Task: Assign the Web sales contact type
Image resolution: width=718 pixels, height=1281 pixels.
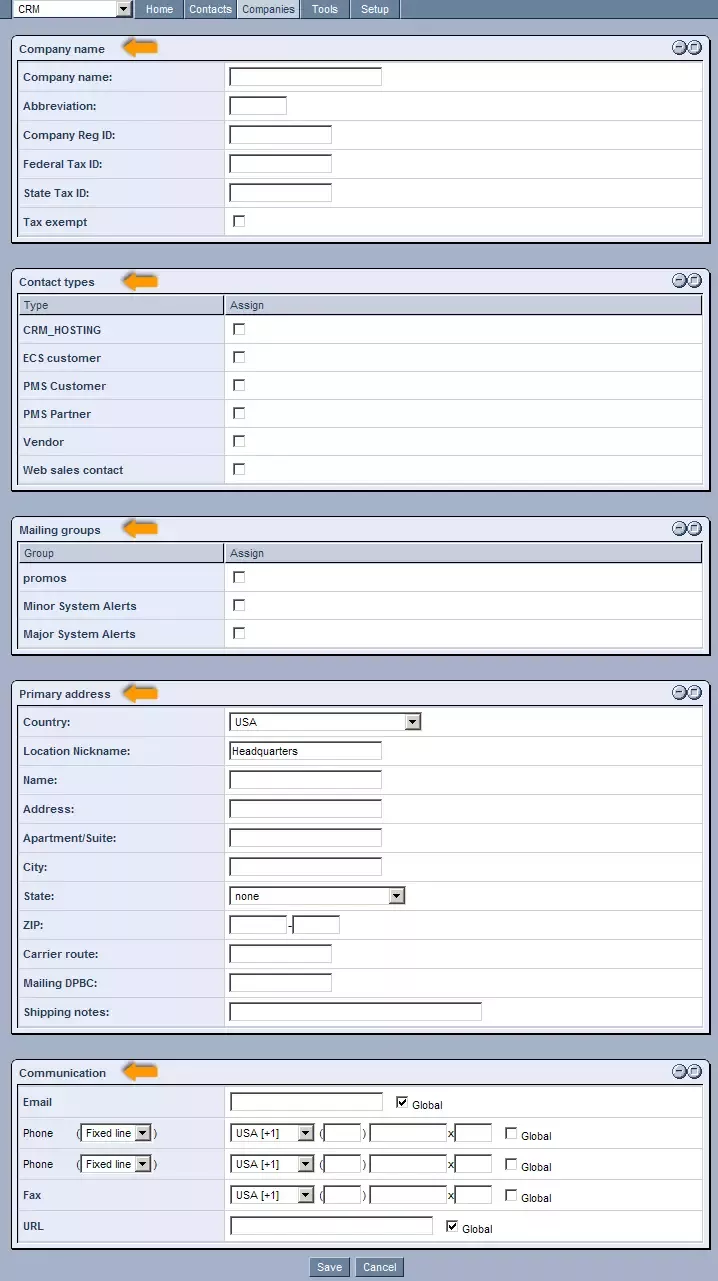Action: 239,469
